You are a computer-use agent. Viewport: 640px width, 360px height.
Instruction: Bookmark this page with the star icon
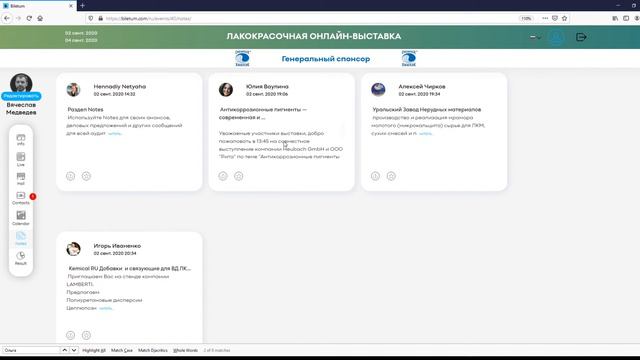tap(564, 18)
